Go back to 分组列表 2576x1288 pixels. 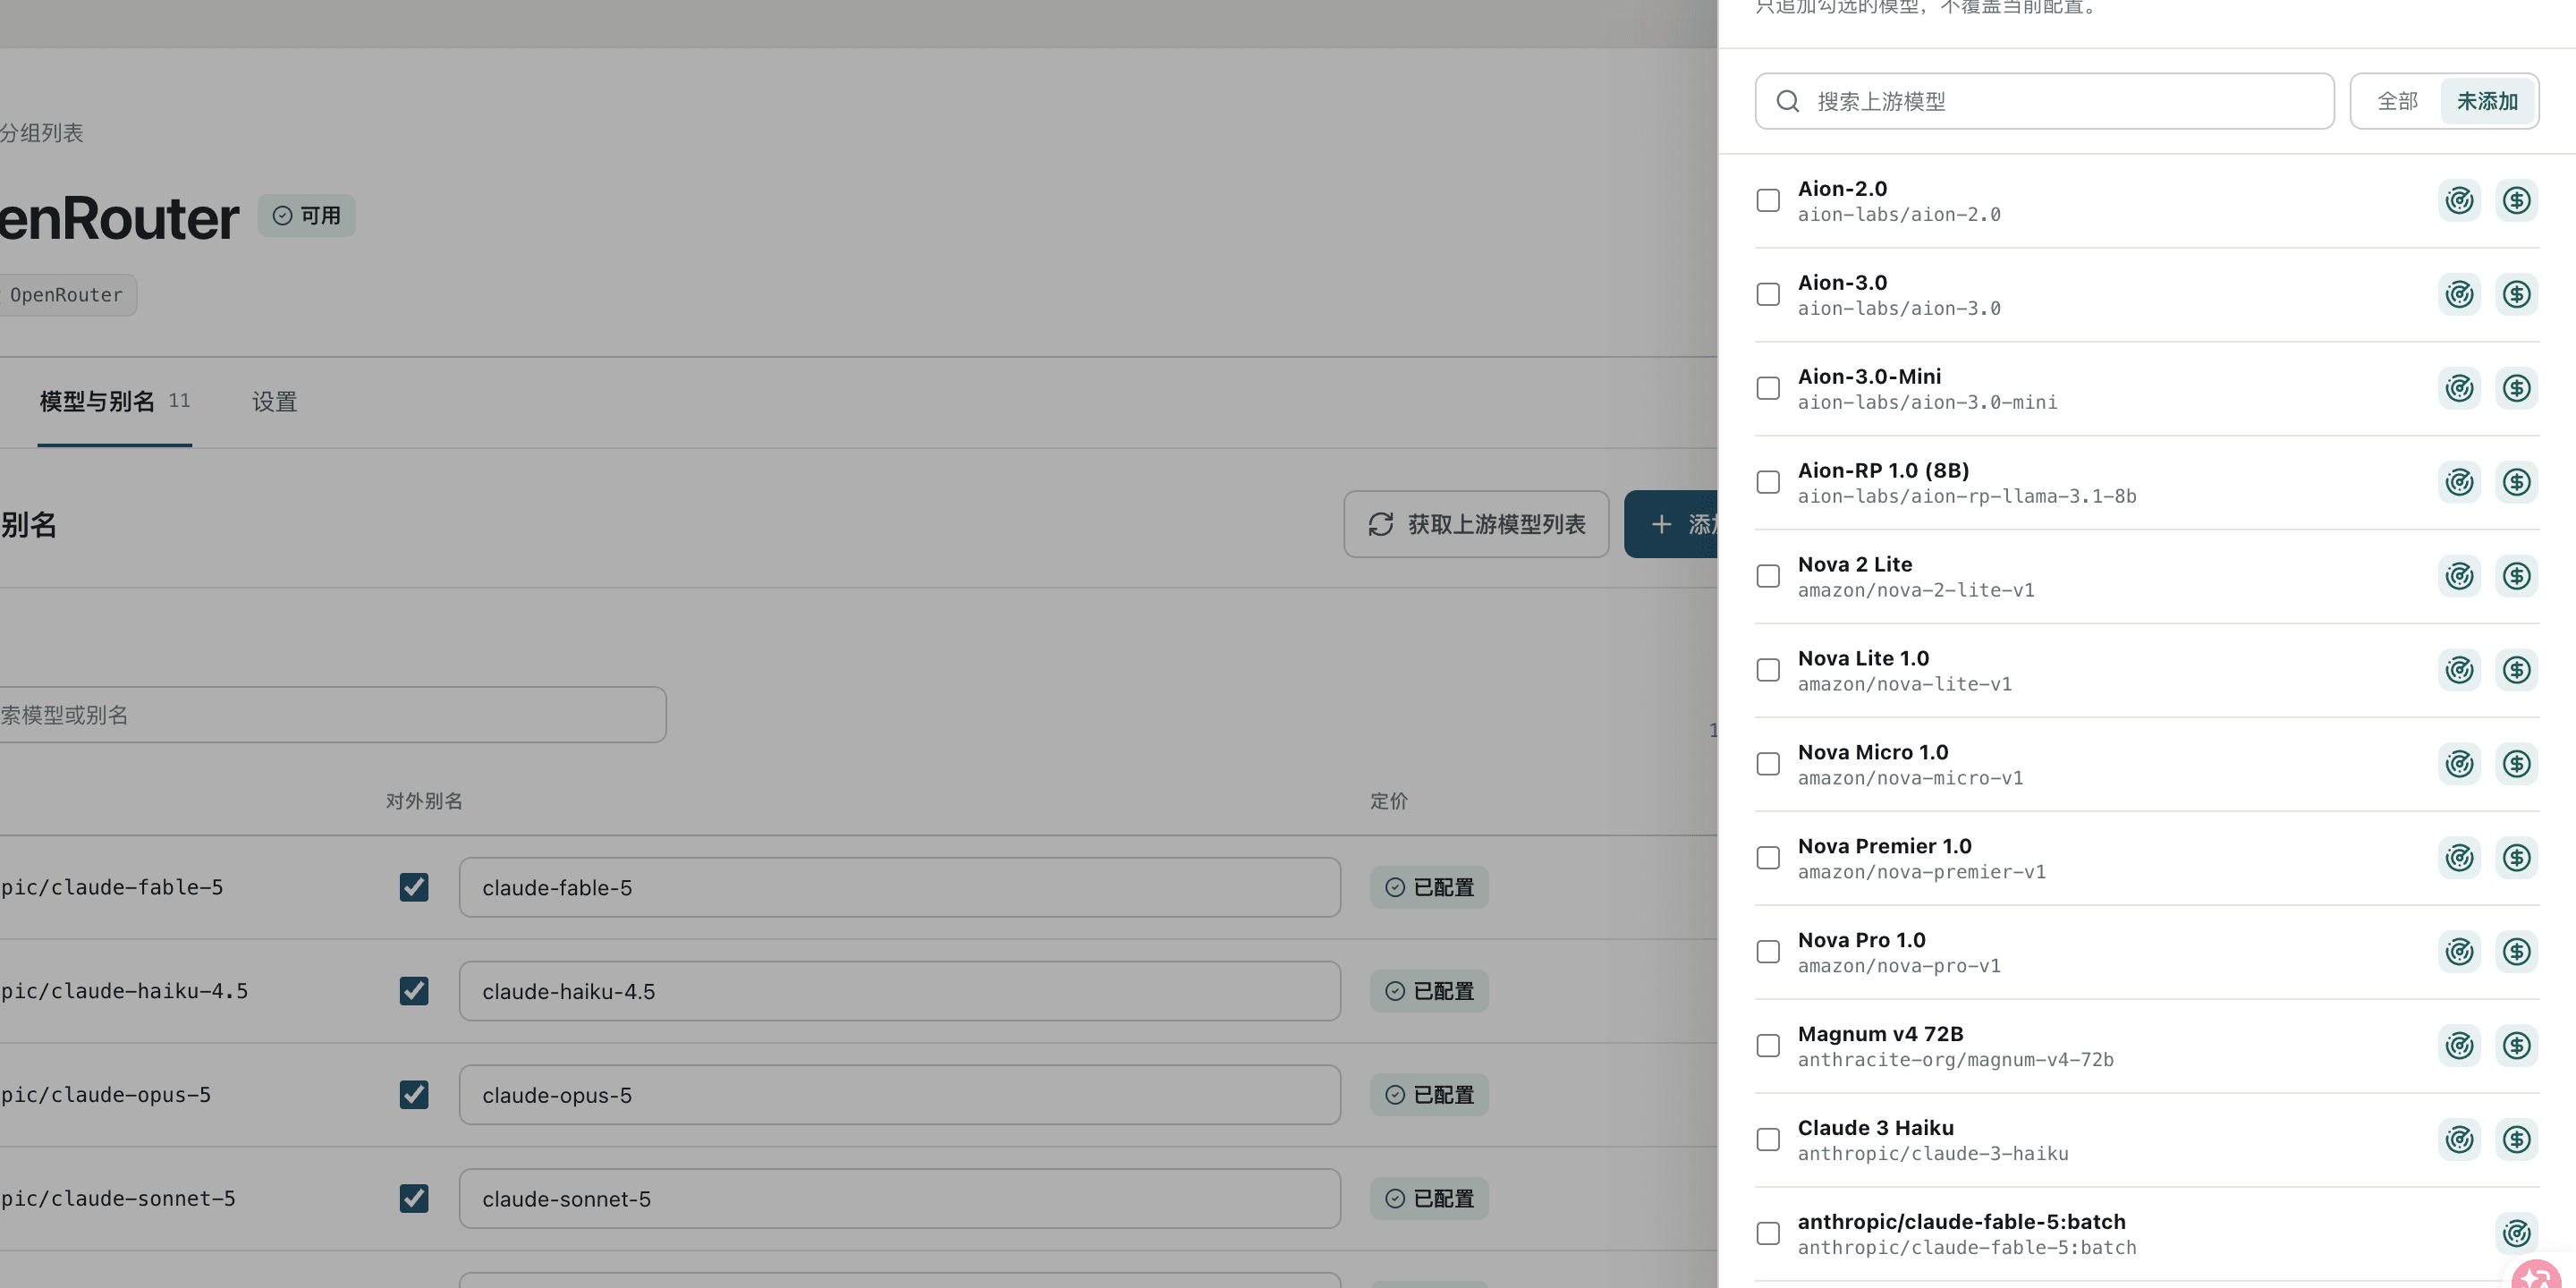point(41,133)
